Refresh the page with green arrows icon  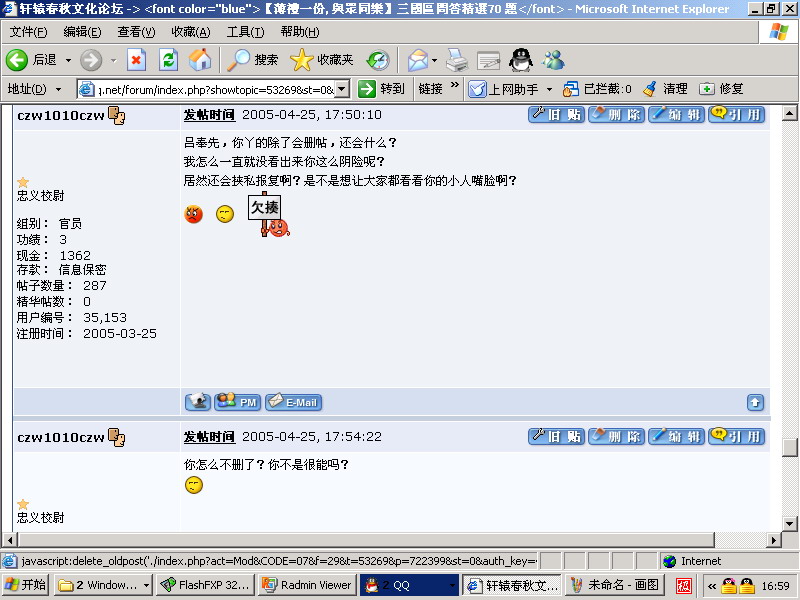[x=168, y=60]
